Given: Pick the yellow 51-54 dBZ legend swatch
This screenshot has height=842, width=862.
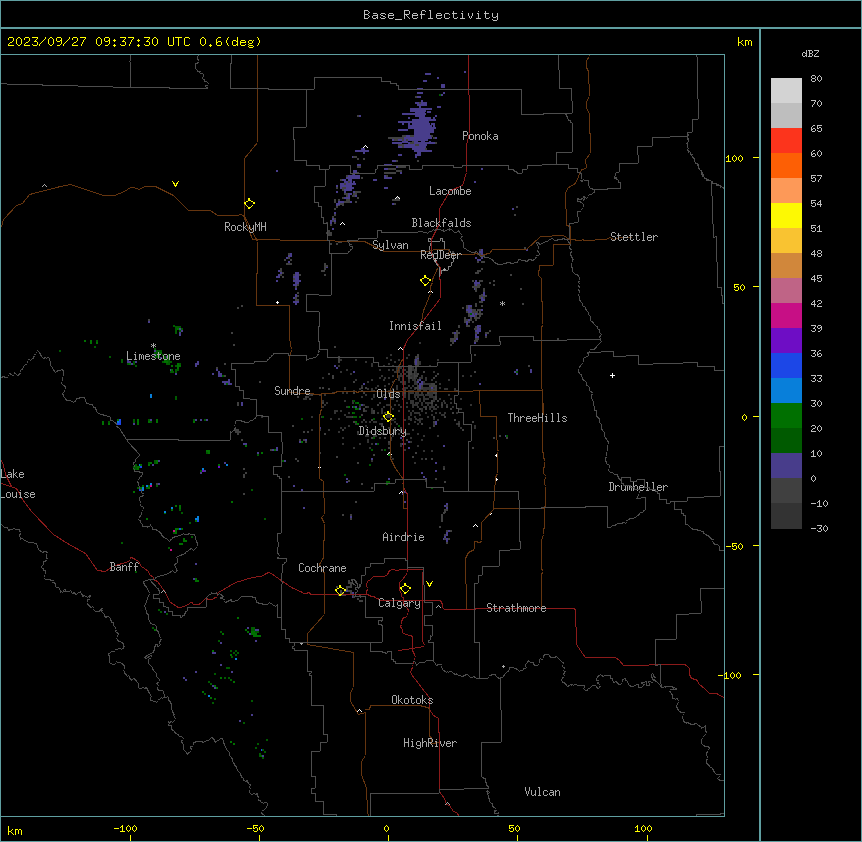Looking at the screenshot, I should 786,215.
